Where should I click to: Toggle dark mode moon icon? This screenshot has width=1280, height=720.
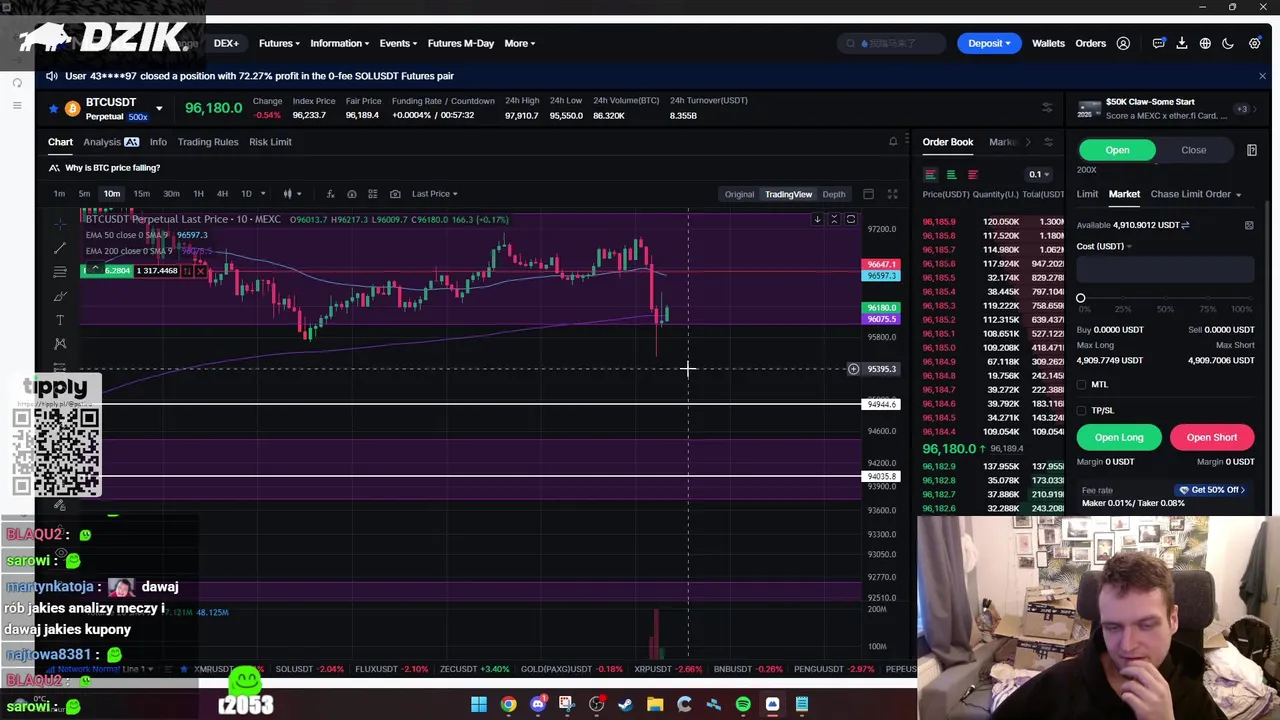coord(1228,43)
